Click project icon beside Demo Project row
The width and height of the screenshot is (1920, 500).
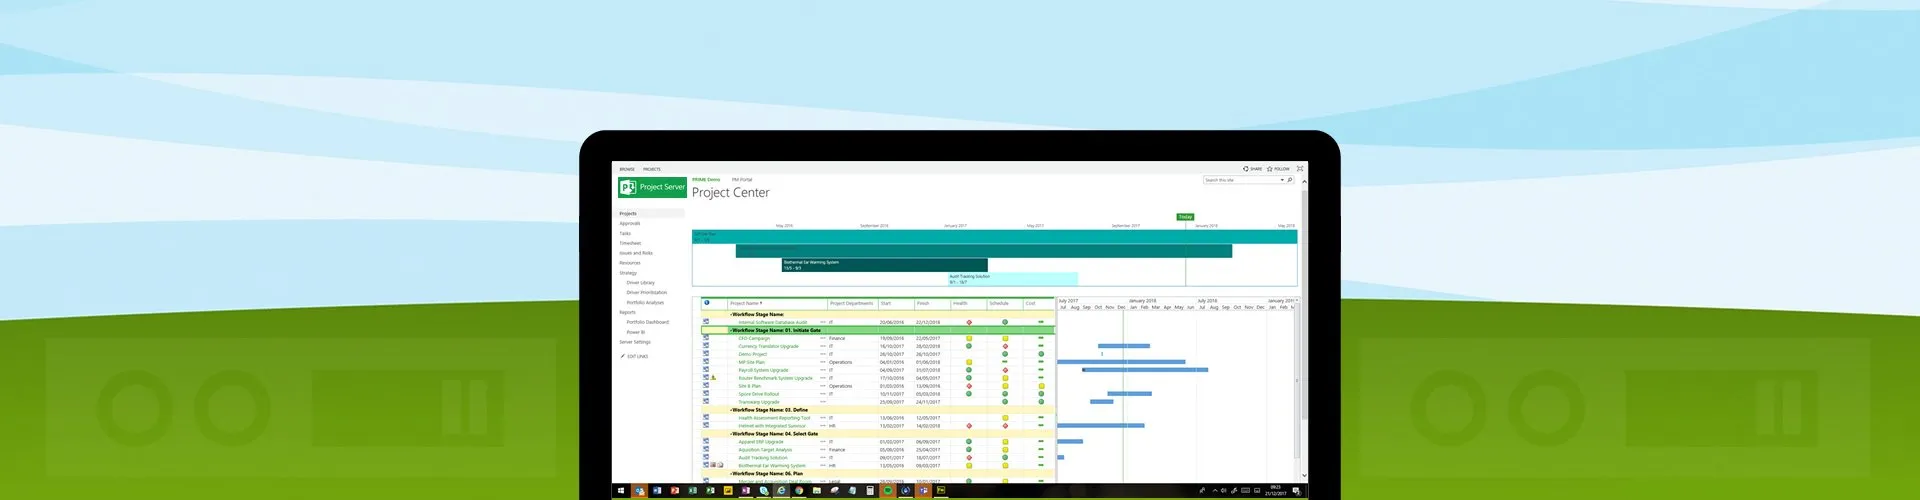click(706, 354)
